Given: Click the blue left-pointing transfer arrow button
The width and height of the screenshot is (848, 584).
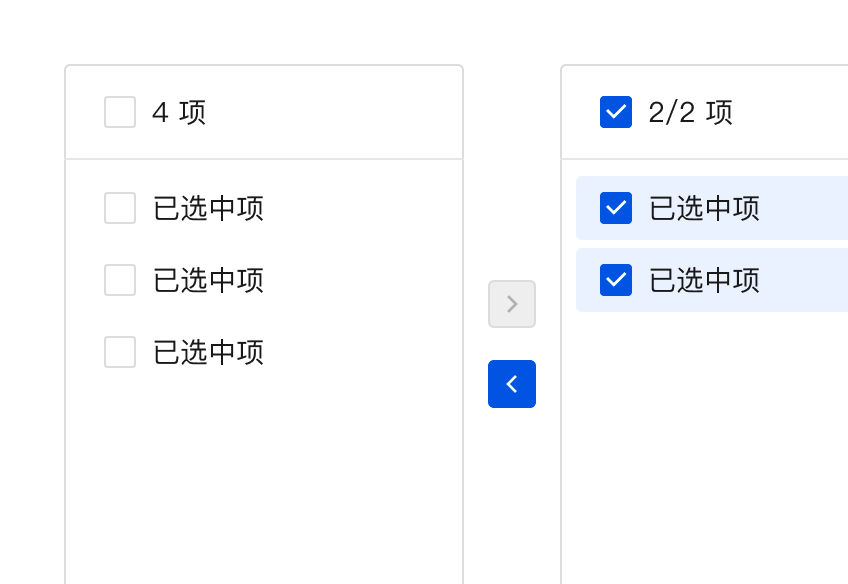Looking at the screenshot, I should pos(512,384).
